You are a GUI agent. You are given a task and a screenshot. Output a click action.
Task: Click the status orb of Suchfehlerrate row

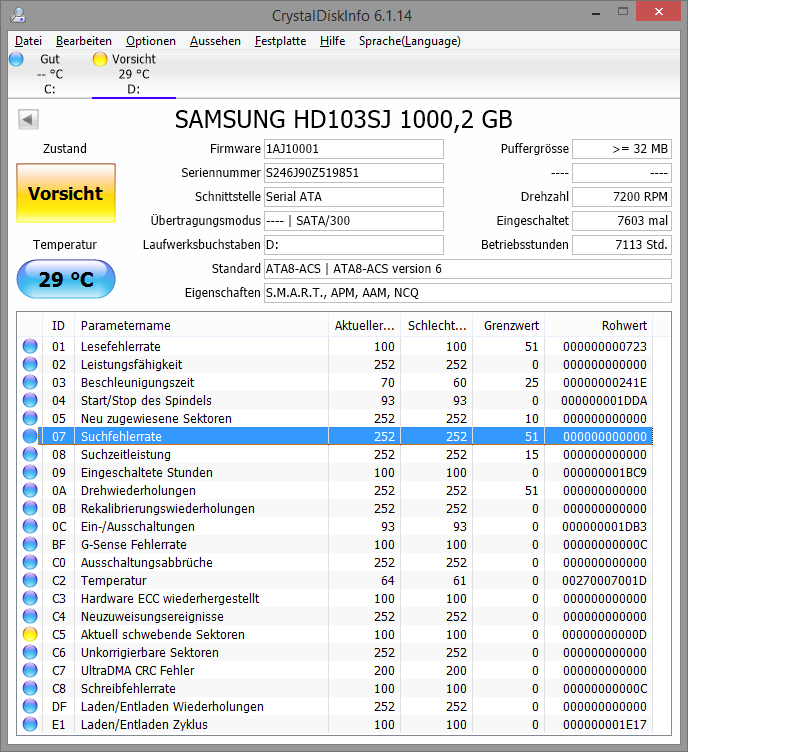pos(30,436)
